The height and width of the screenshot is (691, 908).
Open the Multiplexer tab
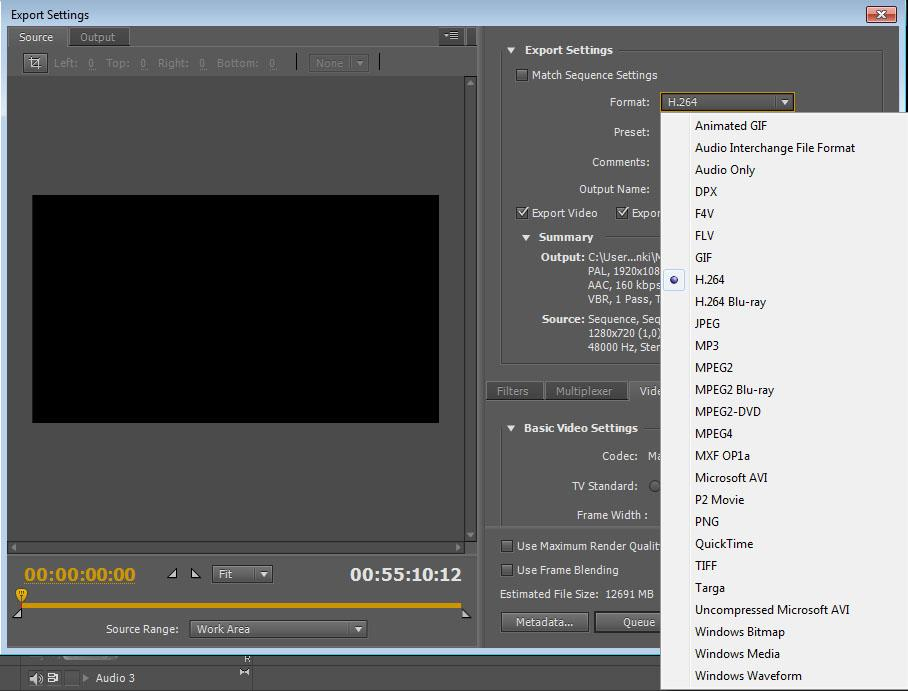[x=584, y=391]
